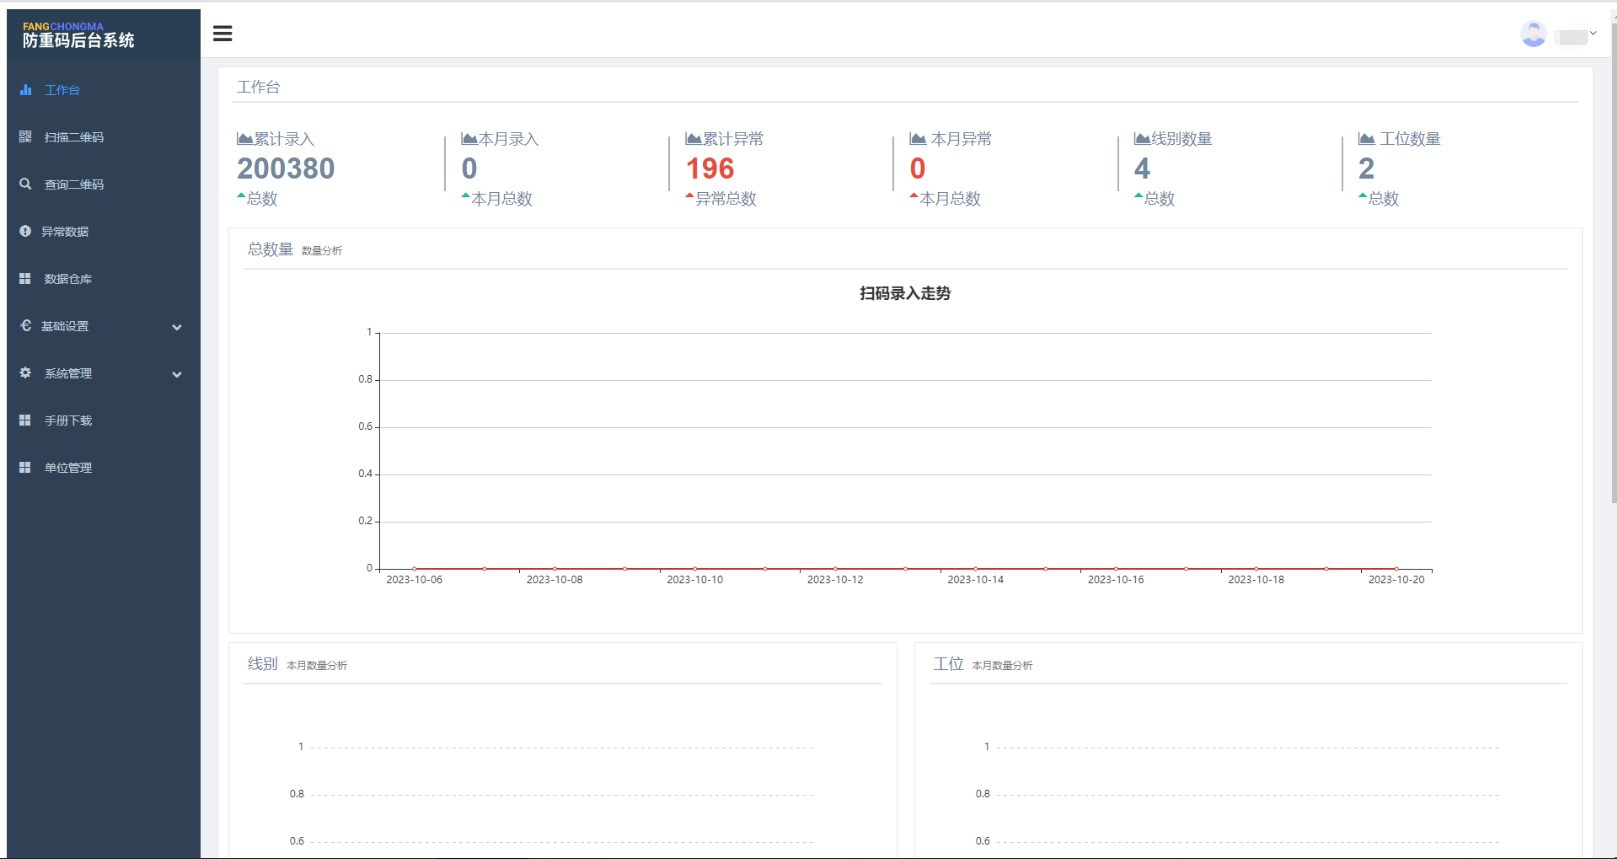Expand the 系统管理 submenu chevron
The image size is (1617, 859).
pyautogui.click(x=177, y=374)
